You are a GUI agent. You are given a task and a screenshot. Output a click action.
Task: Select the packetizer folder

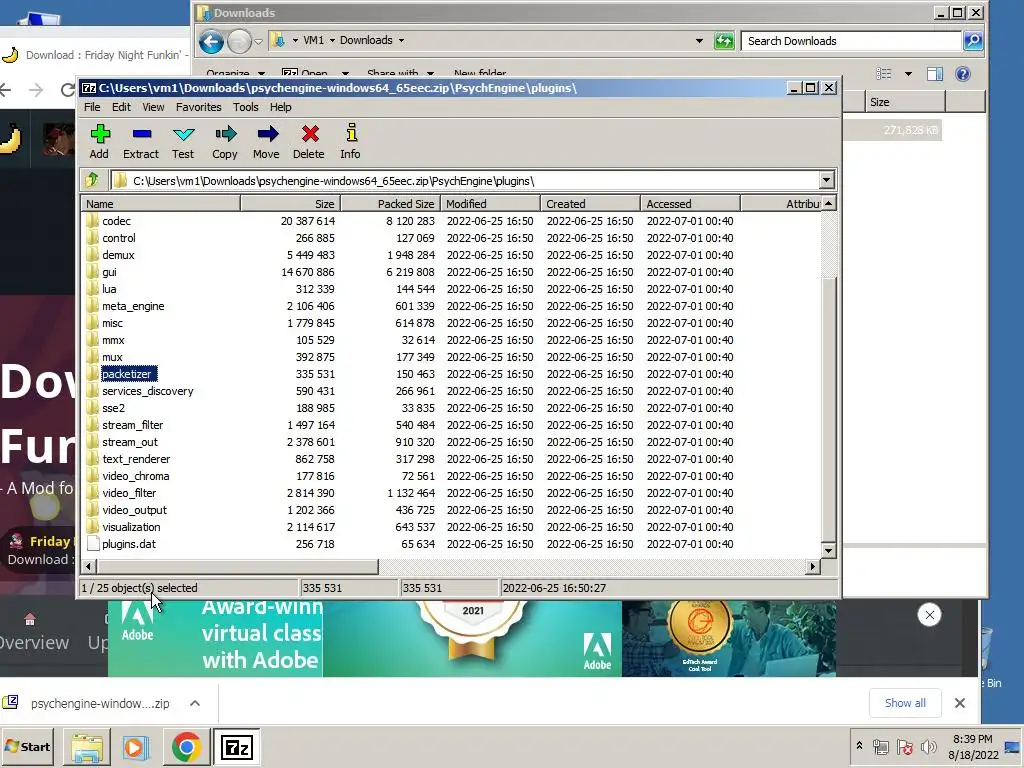[127, 374]
